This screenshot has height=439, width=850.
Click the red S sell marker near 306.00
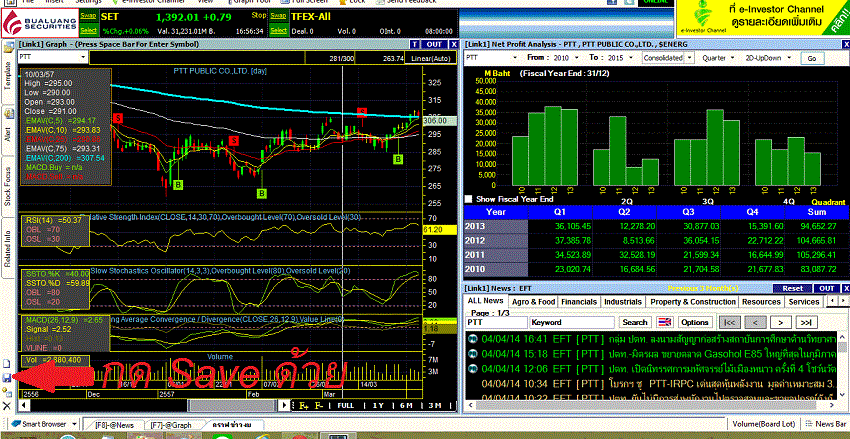tap(362, 112)
